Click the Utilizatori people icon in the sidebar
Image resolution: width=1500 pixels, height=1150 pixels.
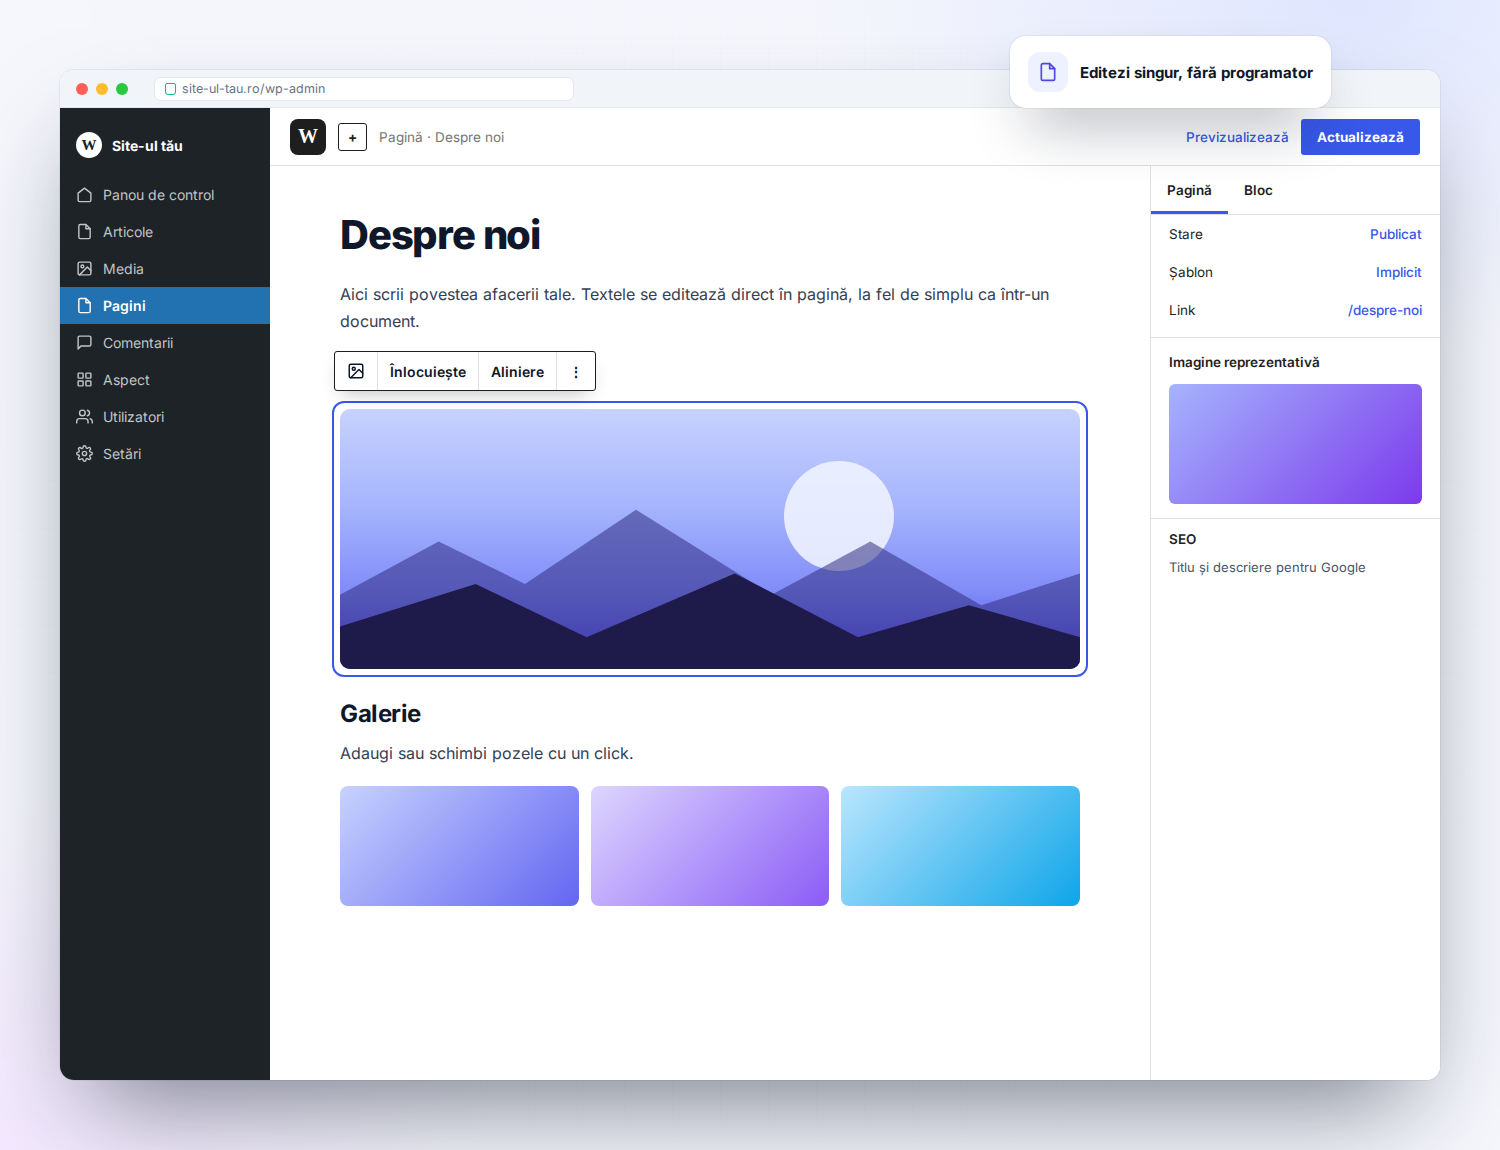coord(85,417)
